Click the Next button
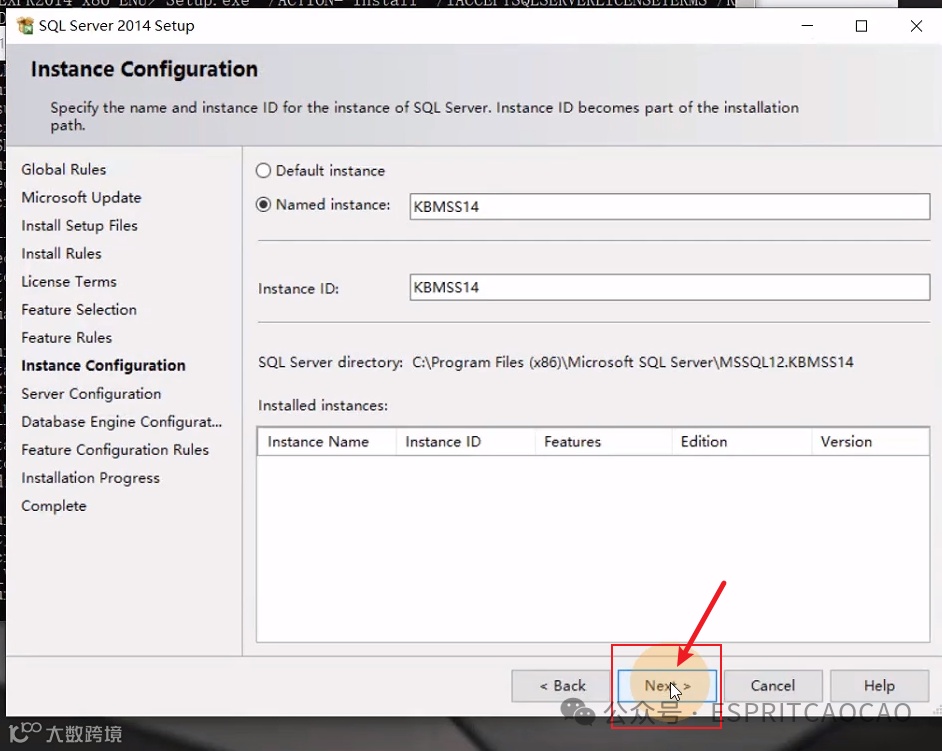 click(667, 686)
